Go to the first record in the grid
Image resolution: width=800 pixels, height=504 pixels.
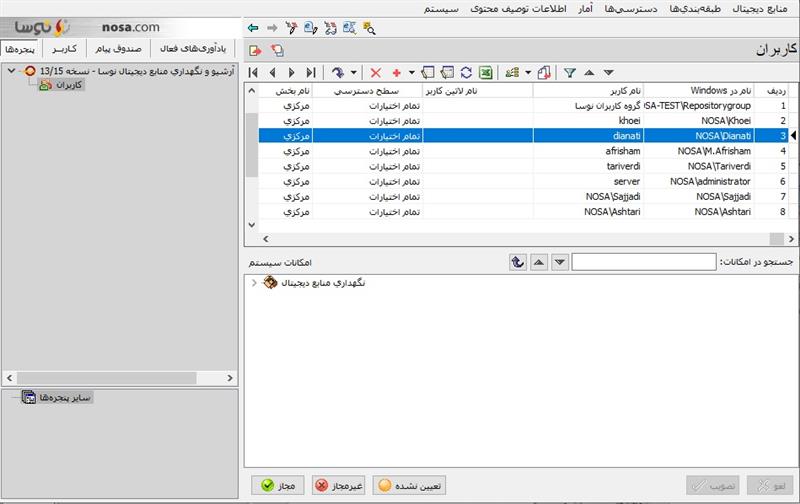click(253, 72)
